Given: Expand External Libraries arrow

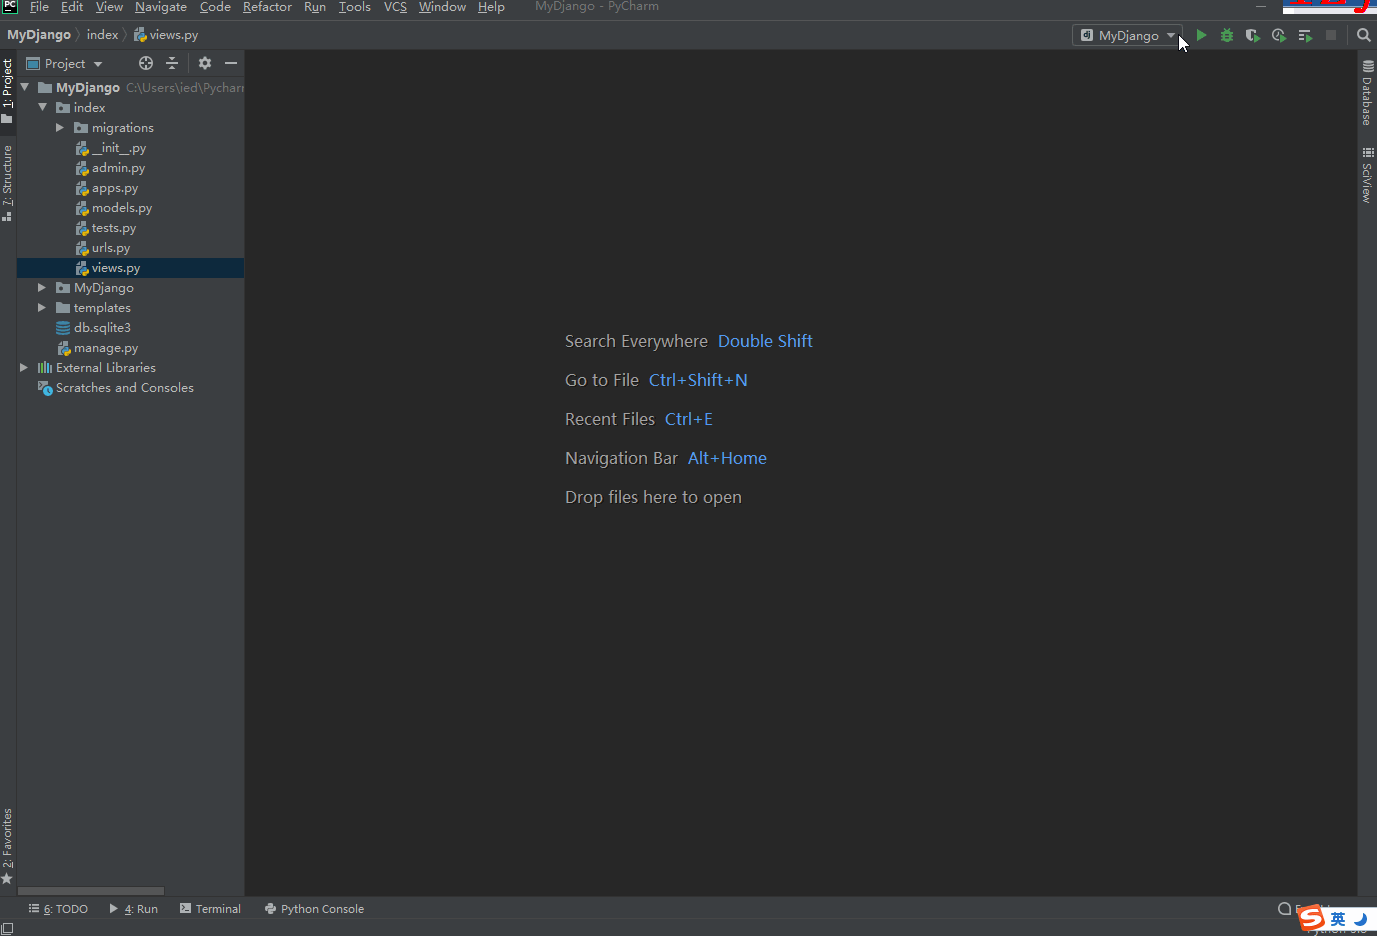Looking at the screenshot, I should pos(24,367).
